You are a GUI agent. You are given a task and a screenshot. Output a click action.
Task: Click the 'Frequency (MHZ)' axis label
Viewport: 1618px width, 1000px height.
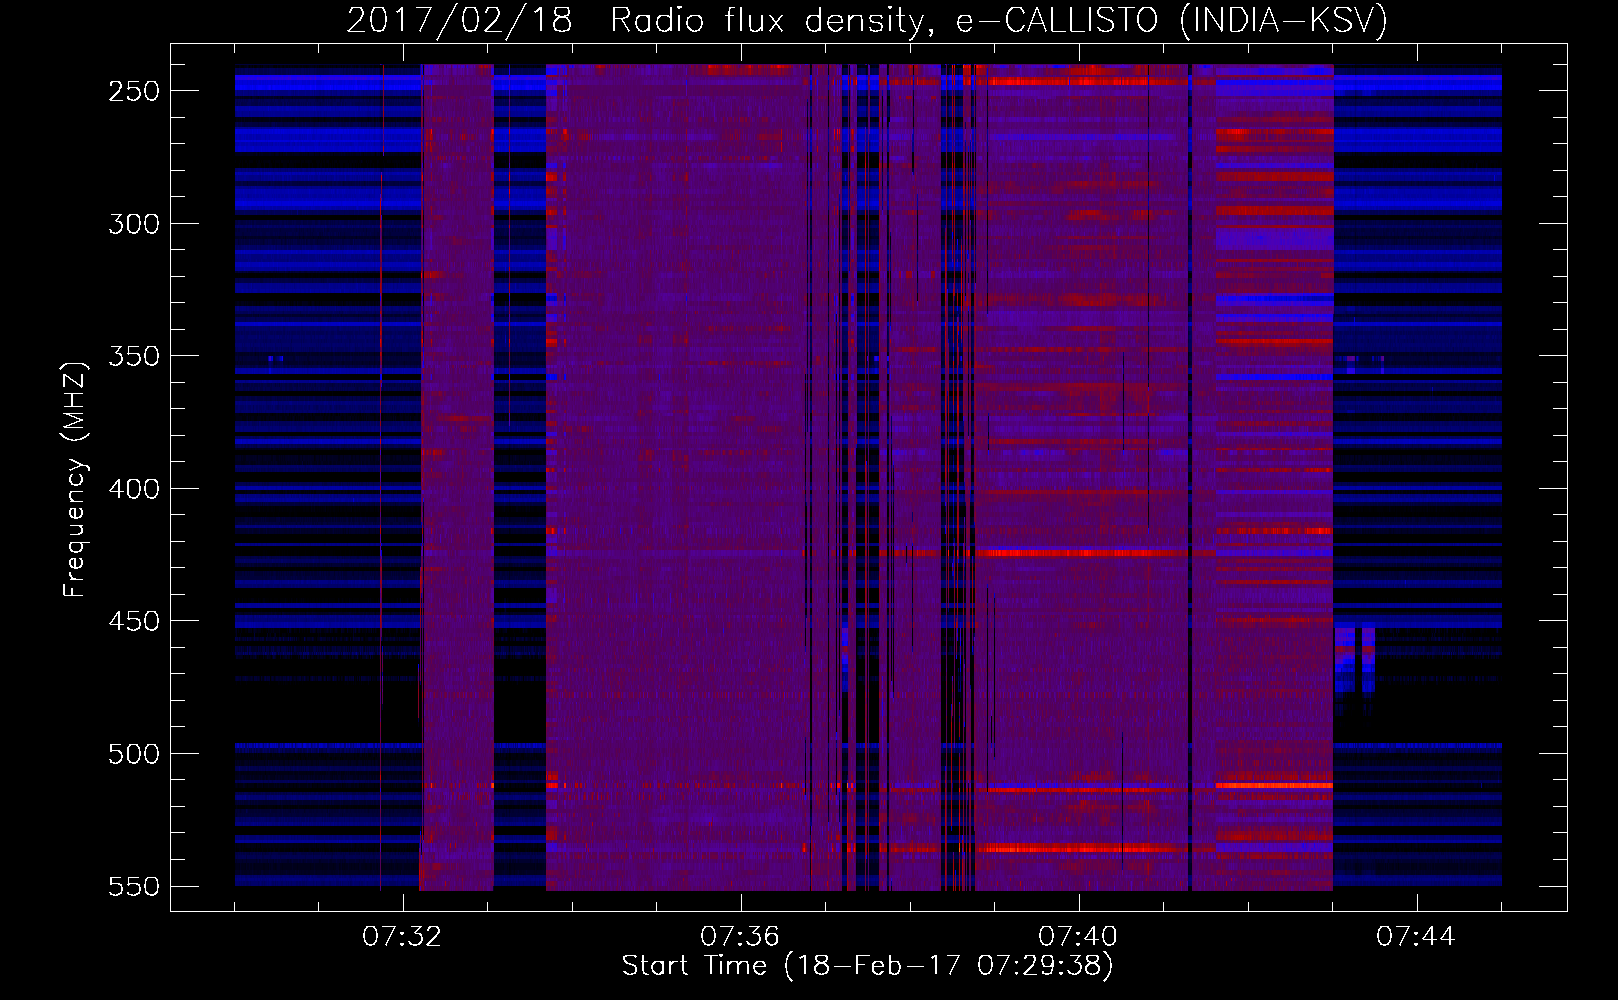(75, 480)
